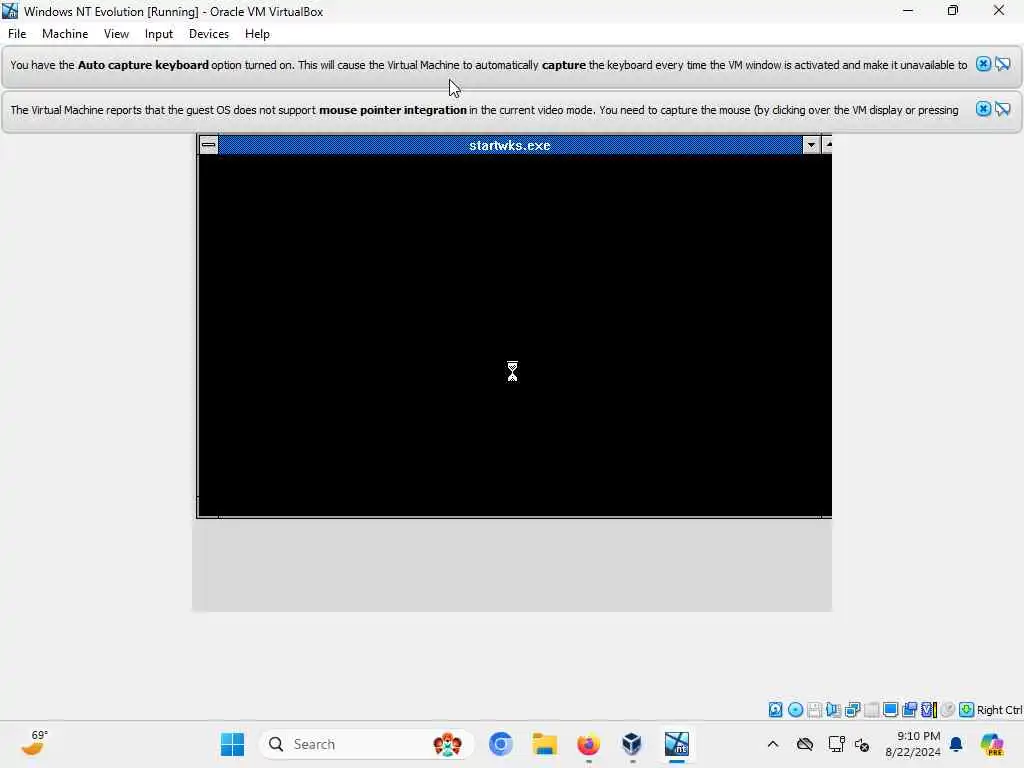Click the OneDrive cloud tray icon
This screenshot has width=1024, height=768.
coord(805,744)
